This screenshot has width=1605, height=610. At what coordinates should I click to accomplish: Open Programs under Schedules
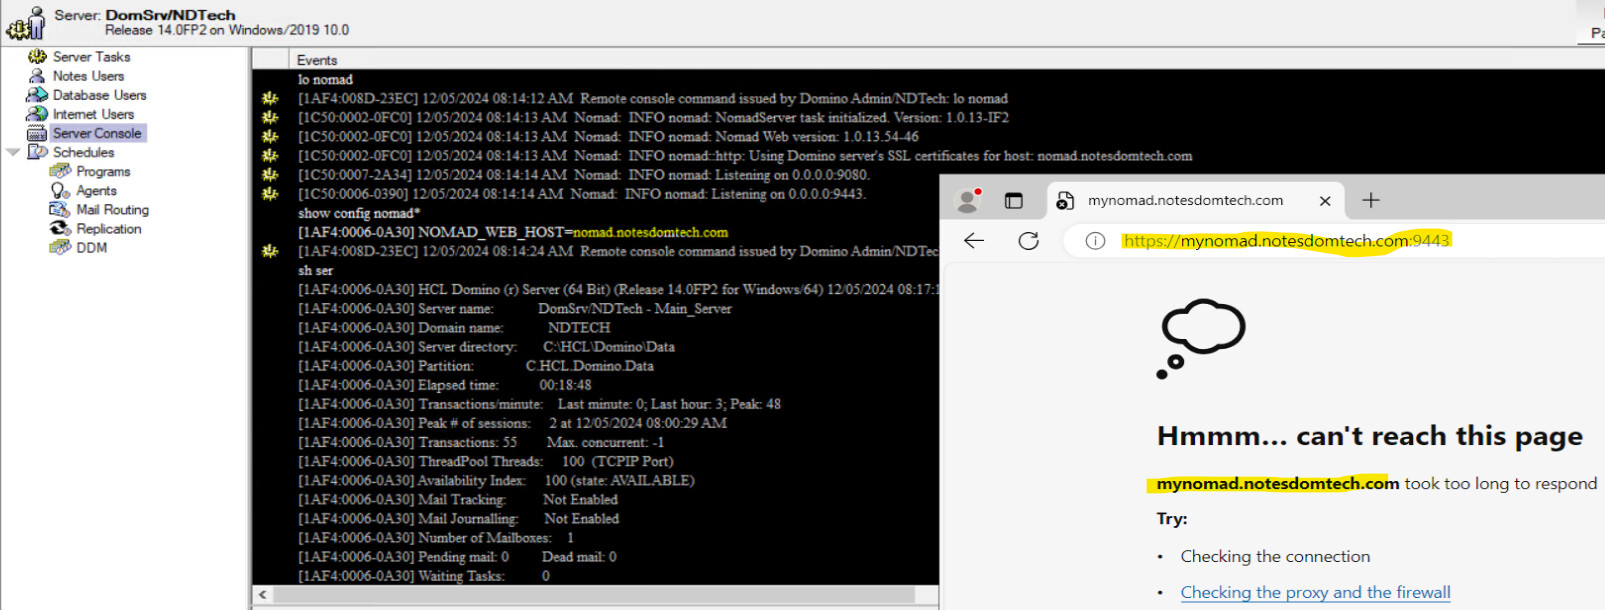tap(103, 171)
